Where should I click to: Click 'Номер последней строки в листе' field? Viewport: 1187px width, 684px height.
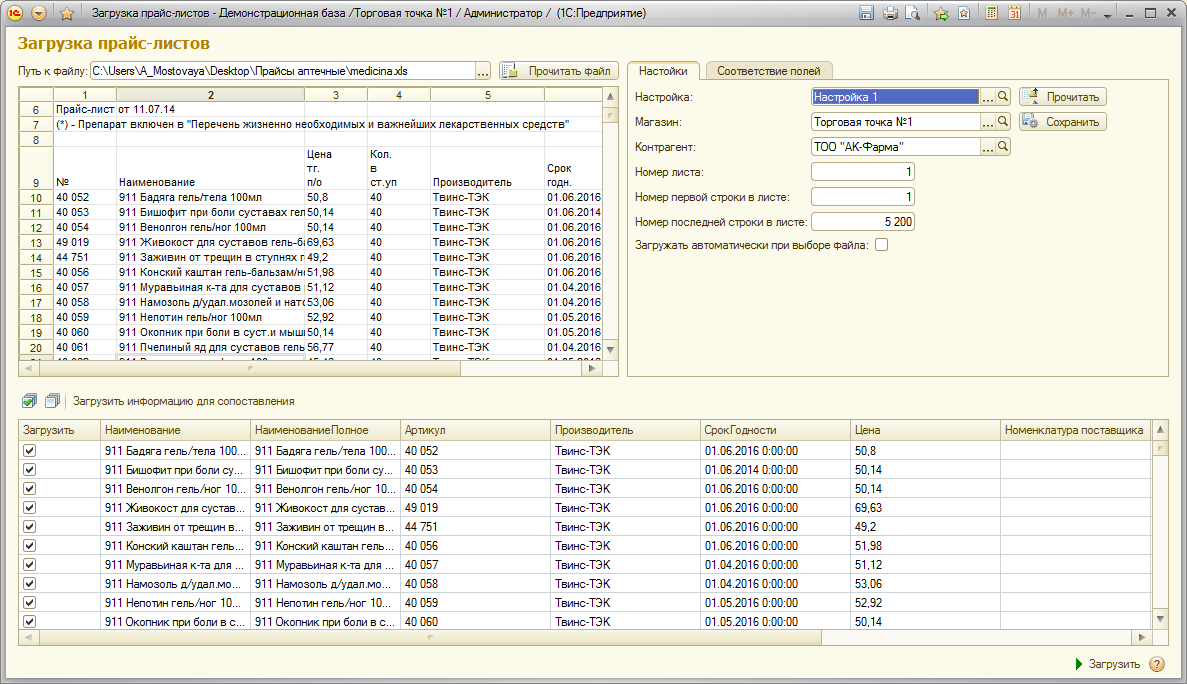click(x=862, y=222)
